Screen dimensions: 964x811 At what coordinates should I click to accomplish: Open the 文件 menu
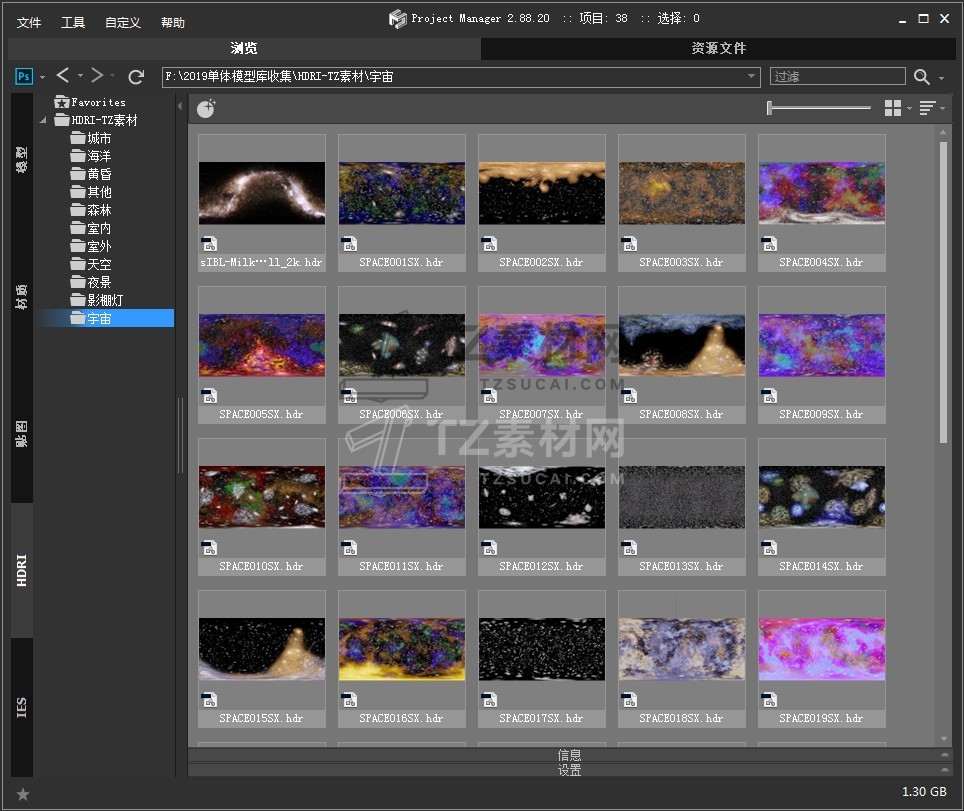[x=29, y=23]
